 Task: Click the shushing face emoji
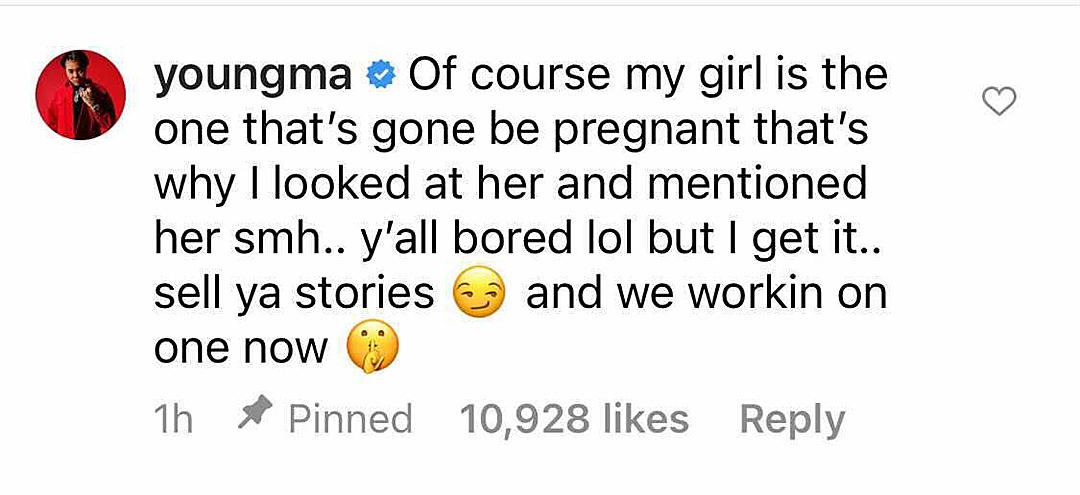[x=372, y=348]
